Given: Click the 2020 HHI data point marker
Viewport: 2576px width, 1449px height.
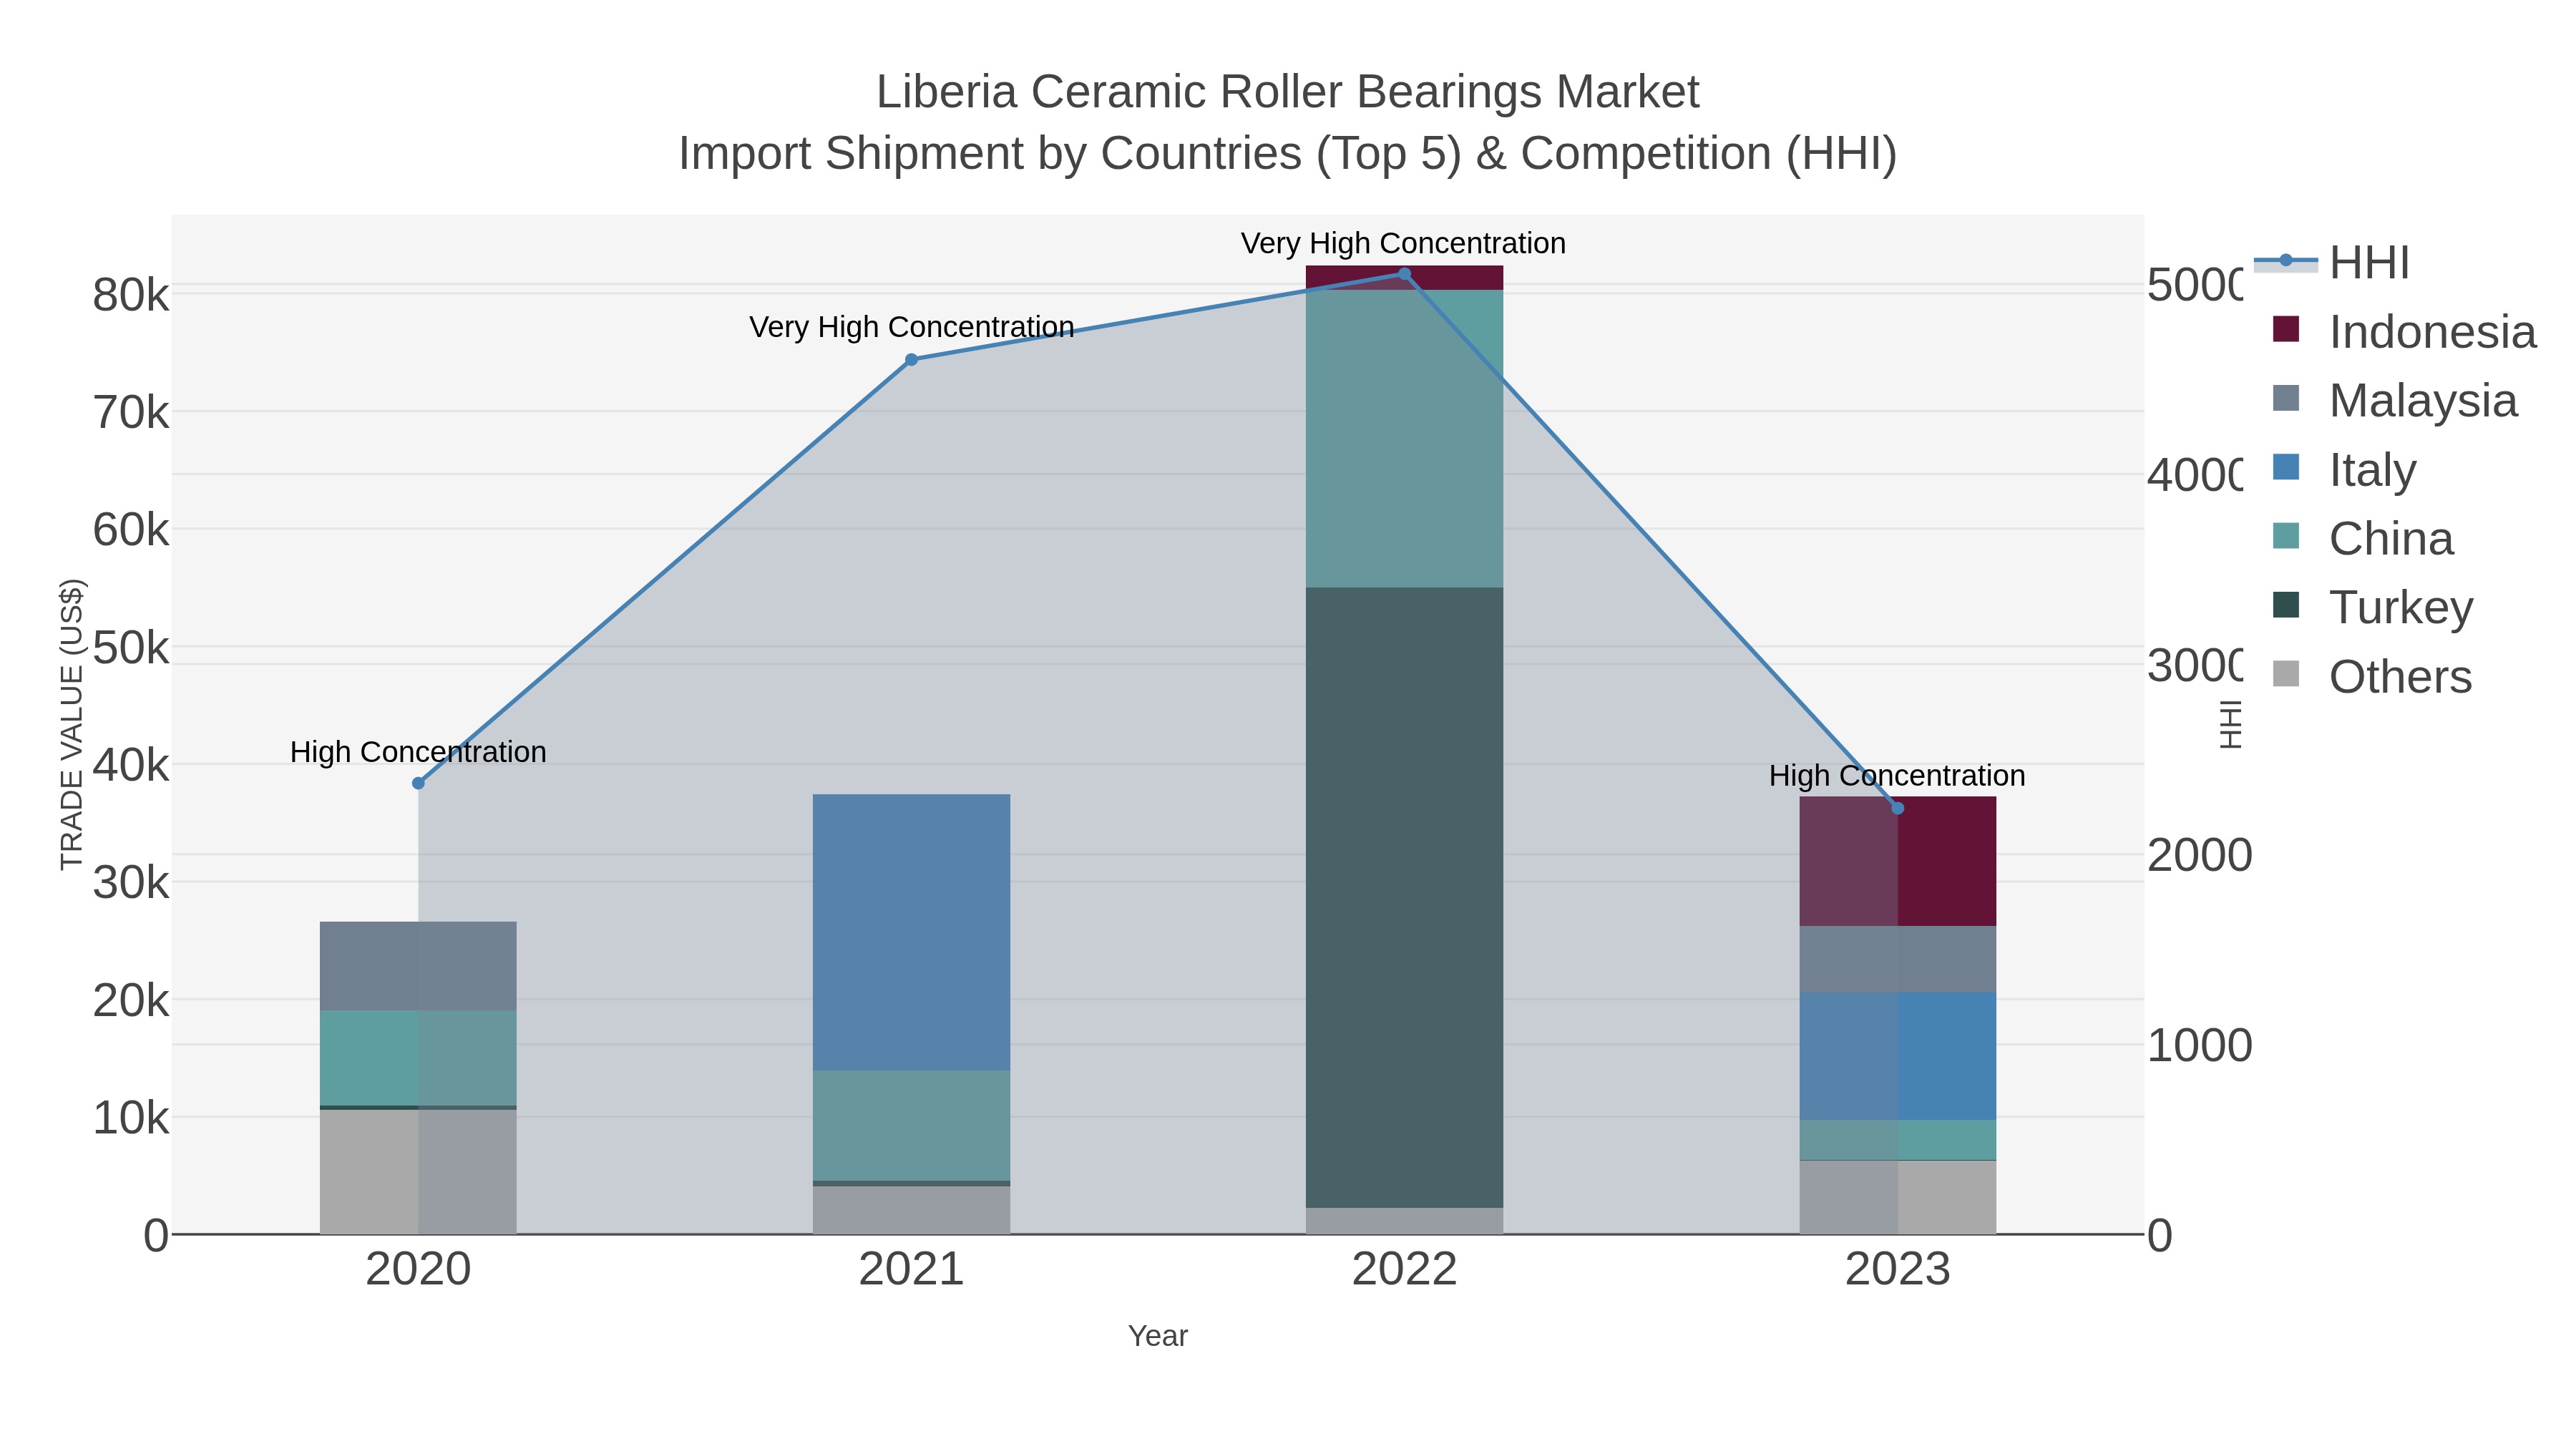Looking at the screenshot, I should [418, 783].
